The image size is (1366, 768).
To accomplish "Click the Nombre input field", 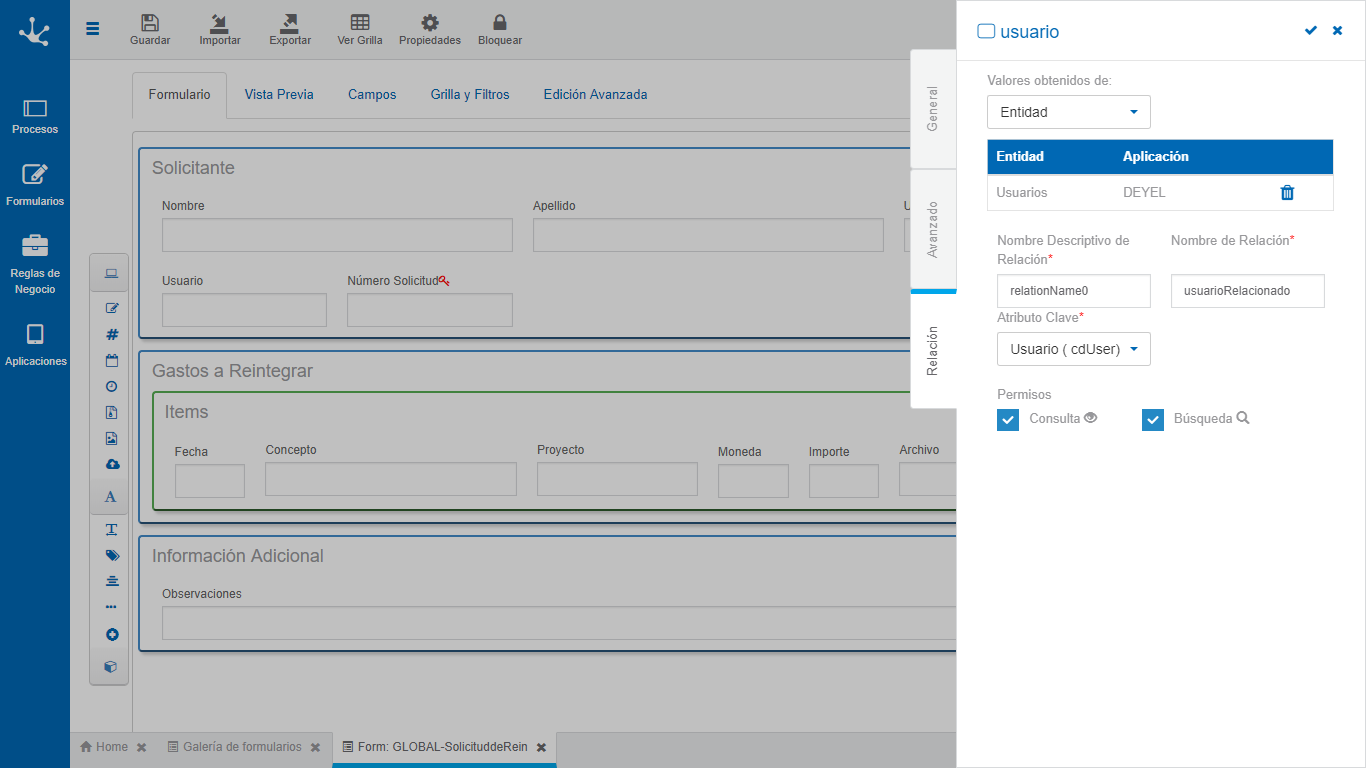I will pos(337,235).
